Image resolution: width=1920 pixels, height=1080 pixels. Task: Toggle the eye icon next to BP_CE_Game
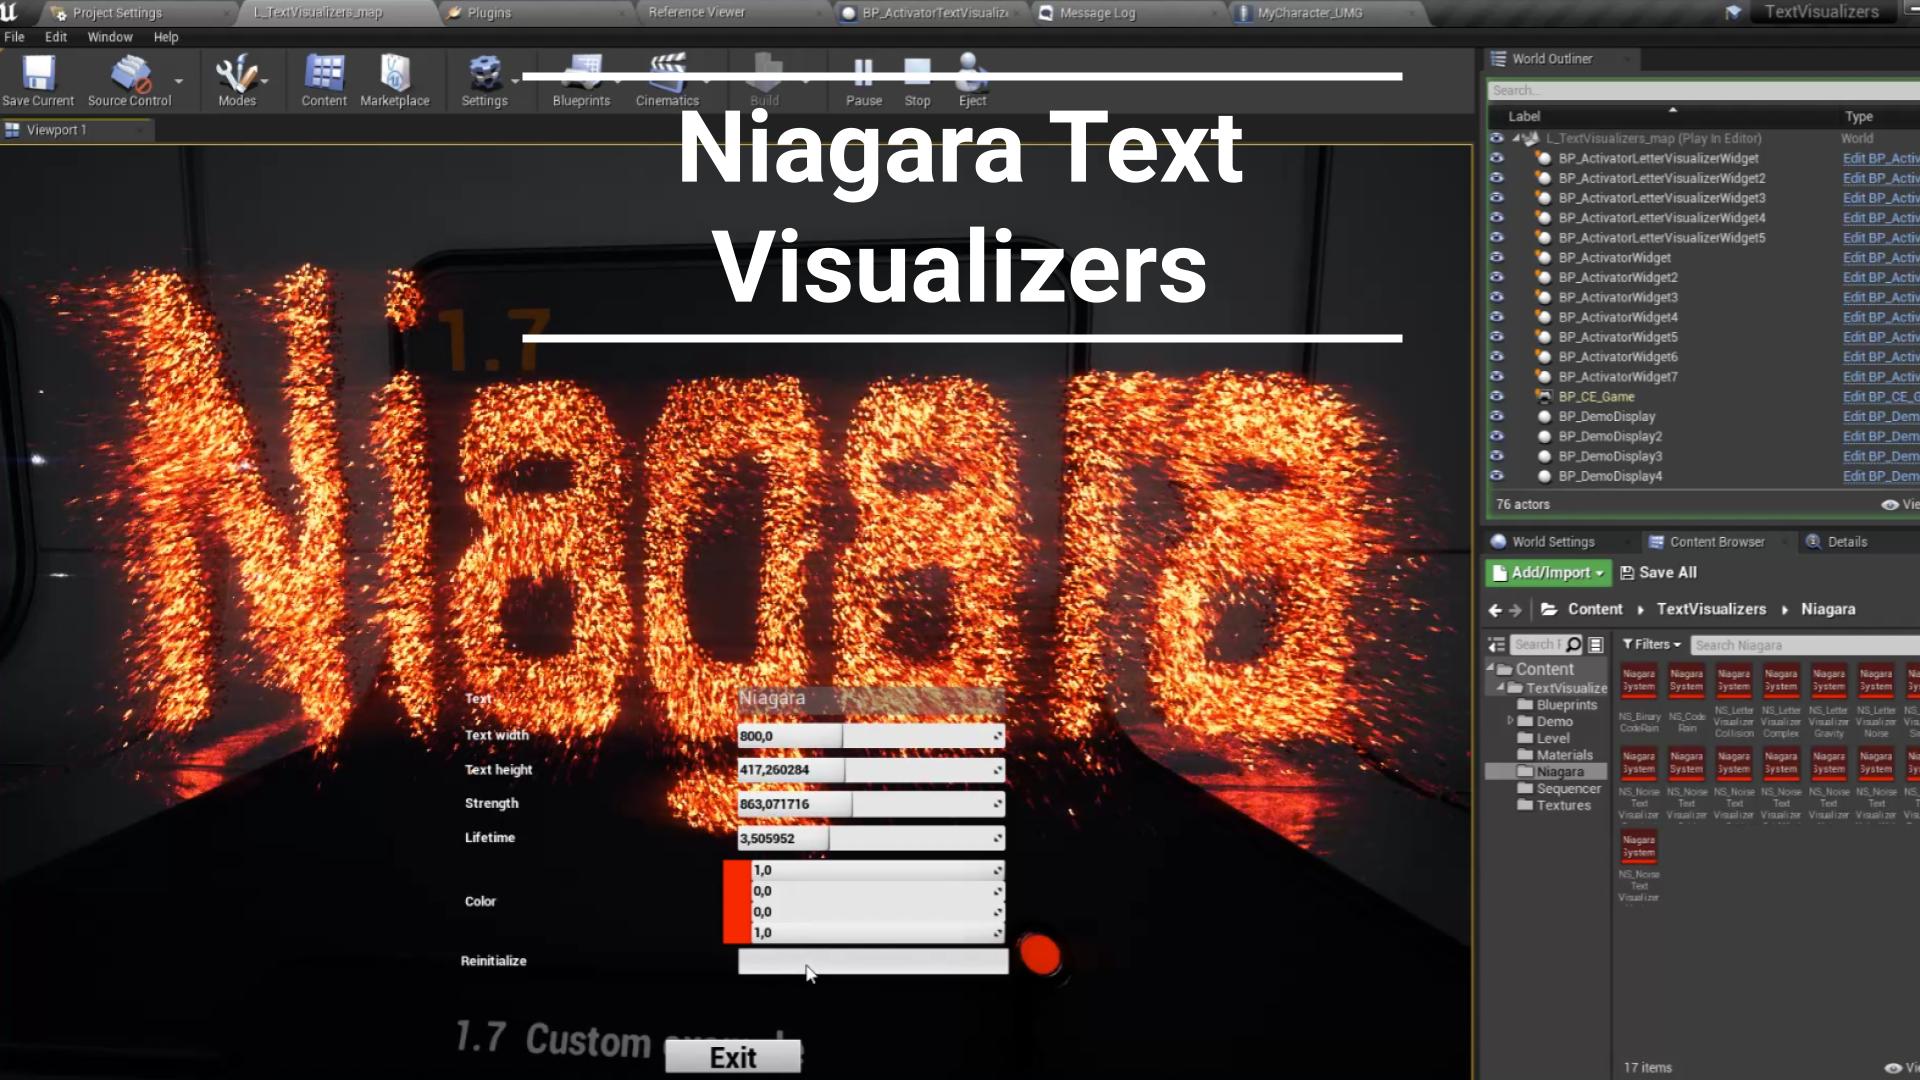pos(1497,396)
